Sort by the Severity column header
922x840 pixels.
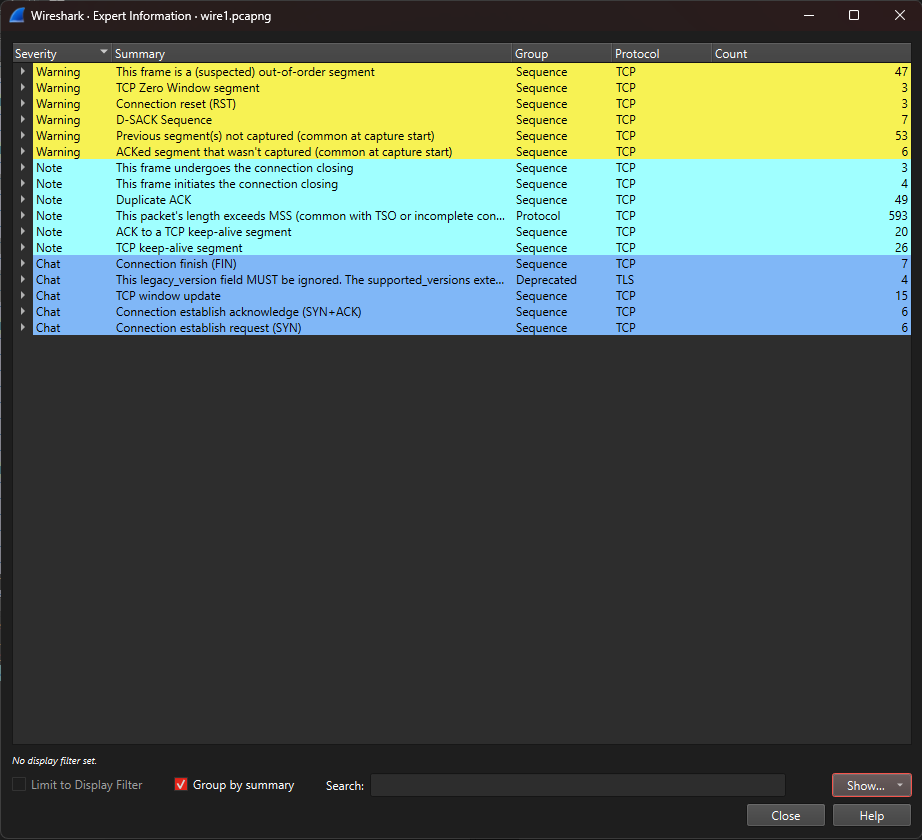[62, 53]
